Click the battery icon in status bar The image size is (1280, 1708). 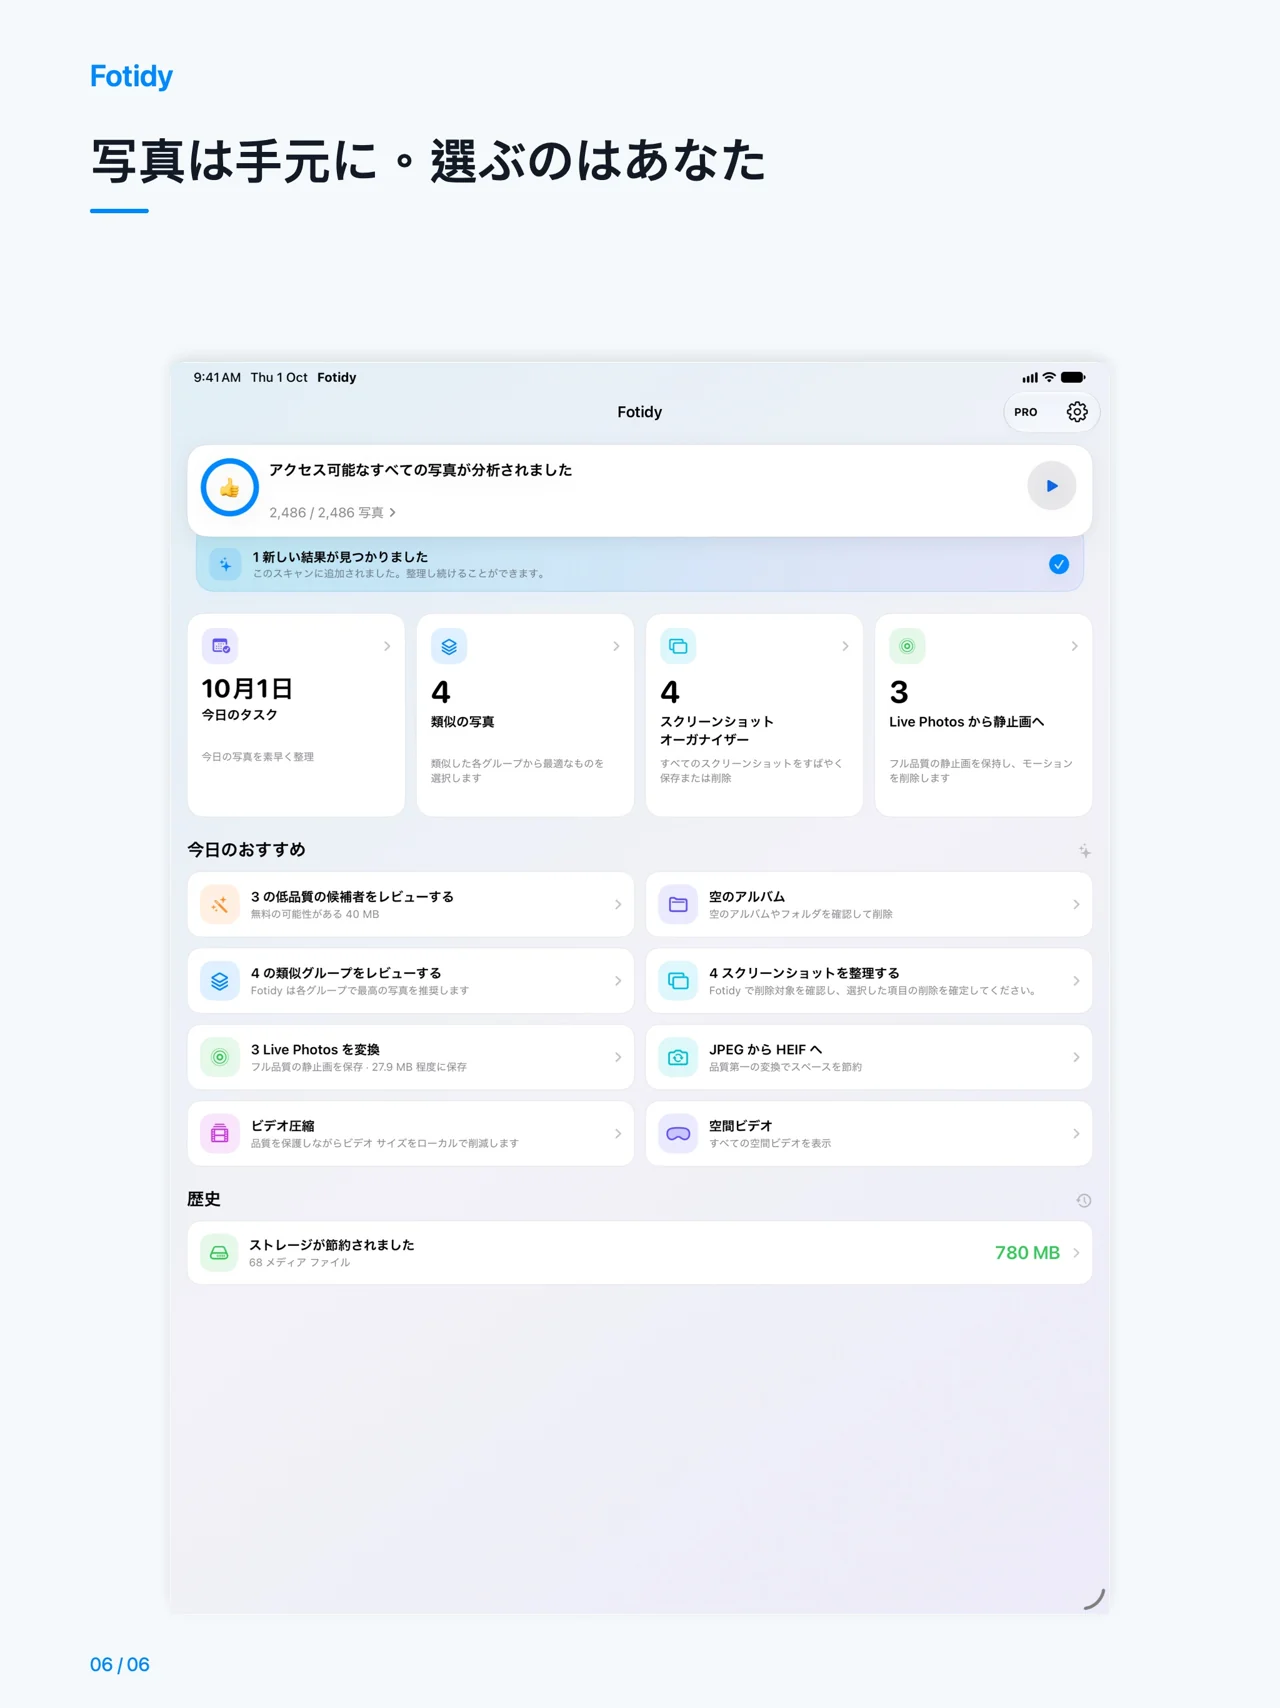click(1073, 377)
